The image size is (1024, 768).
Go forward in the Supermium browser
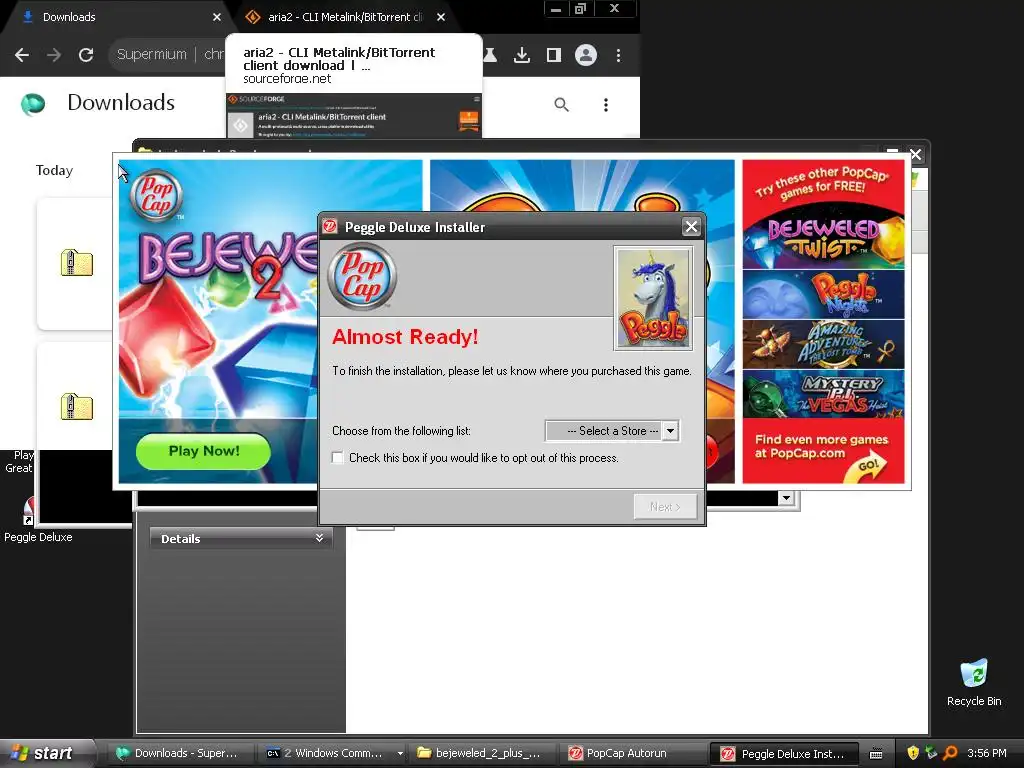(x=54, y=55)
